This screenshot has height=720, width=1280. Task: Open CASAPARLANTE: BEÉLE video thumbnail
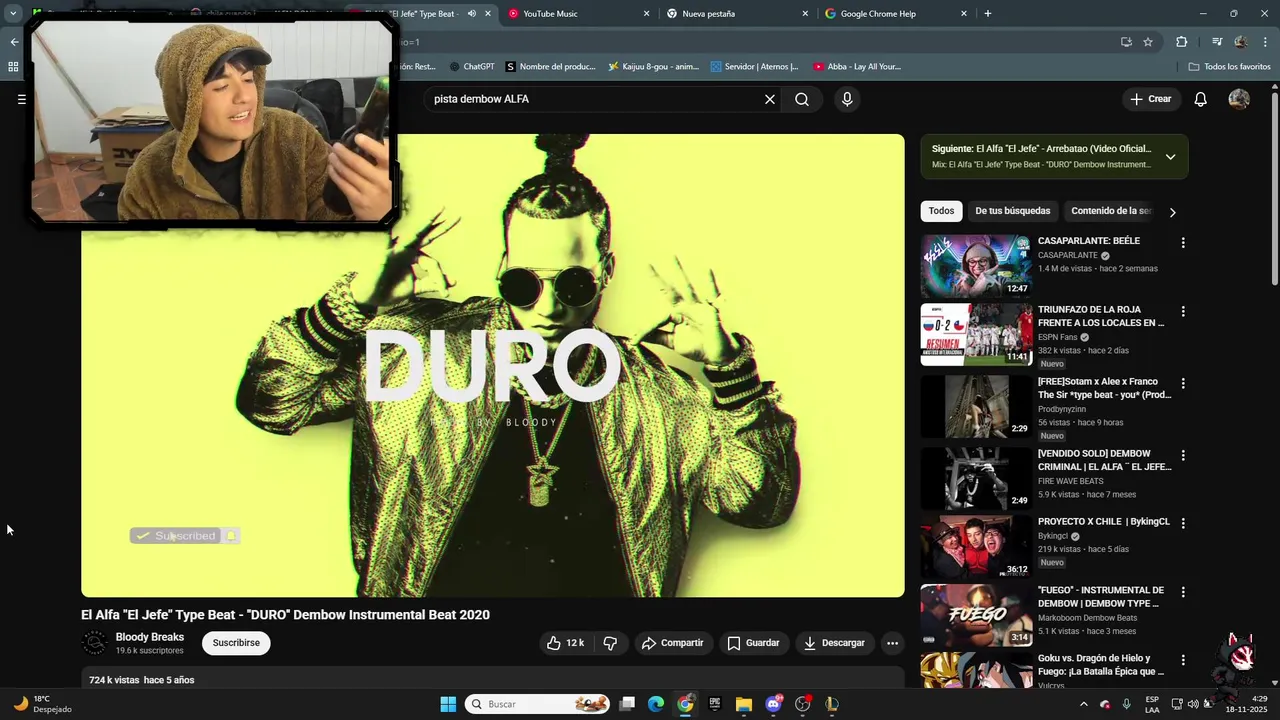click(x=976, y=266)
